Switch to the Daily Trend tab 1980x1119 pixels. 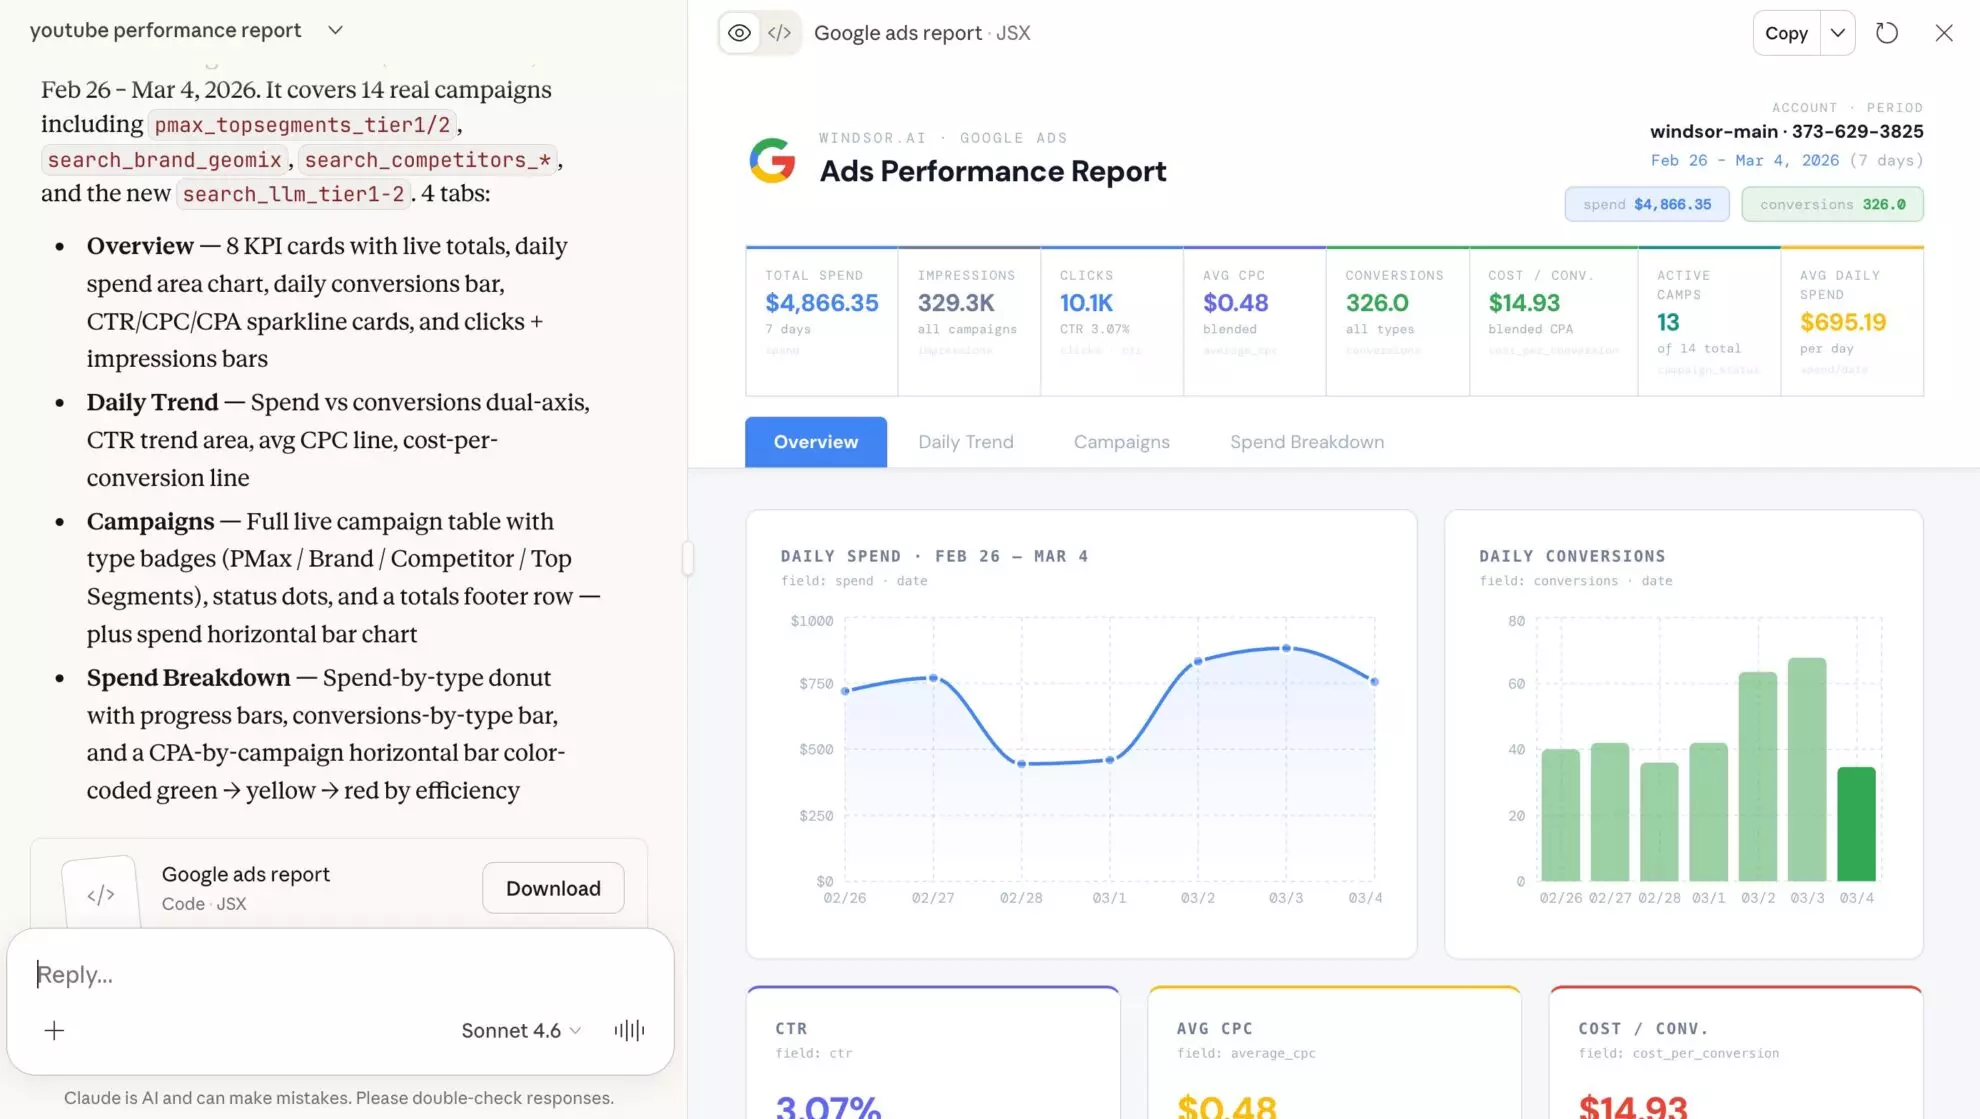pyautogui.click(x=965, y=441)
